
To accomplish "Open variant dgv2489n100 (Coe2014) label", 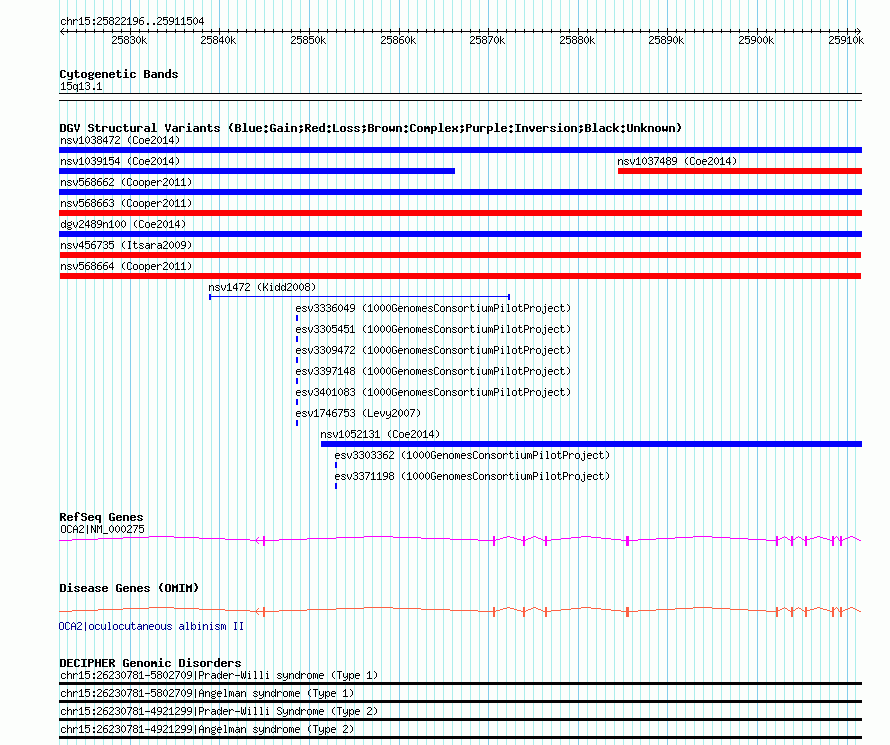I will [x=123, y=224].
